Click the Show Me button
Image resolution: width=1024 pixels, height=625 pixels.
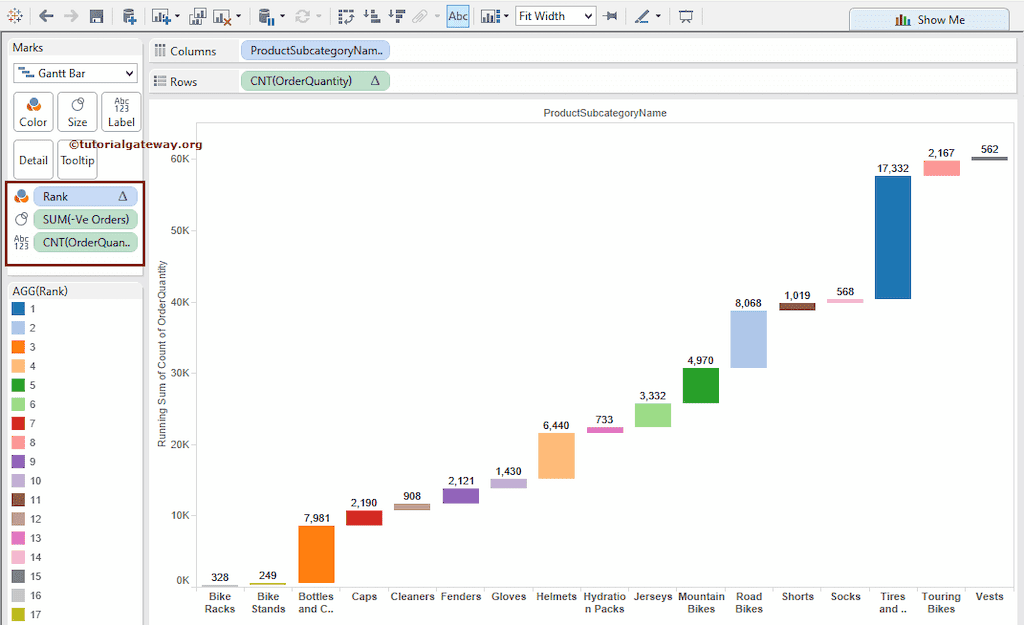tap(929, 17)
